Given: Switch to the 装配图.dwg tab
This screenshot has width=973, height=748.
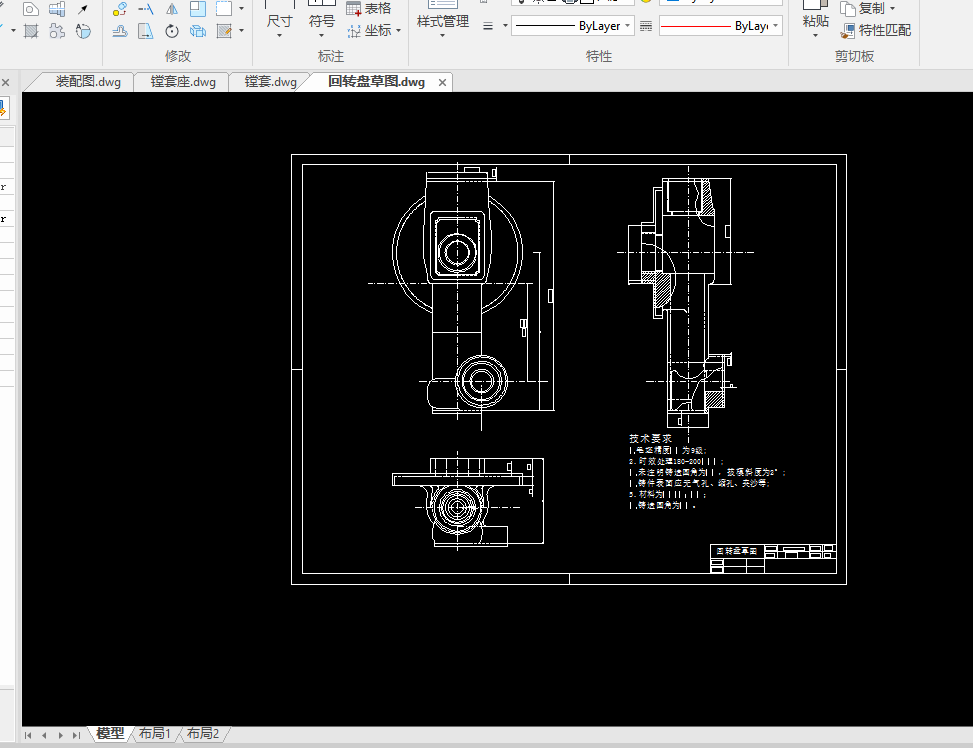Looking at the screenshot, I should click(x=88, y=82).
